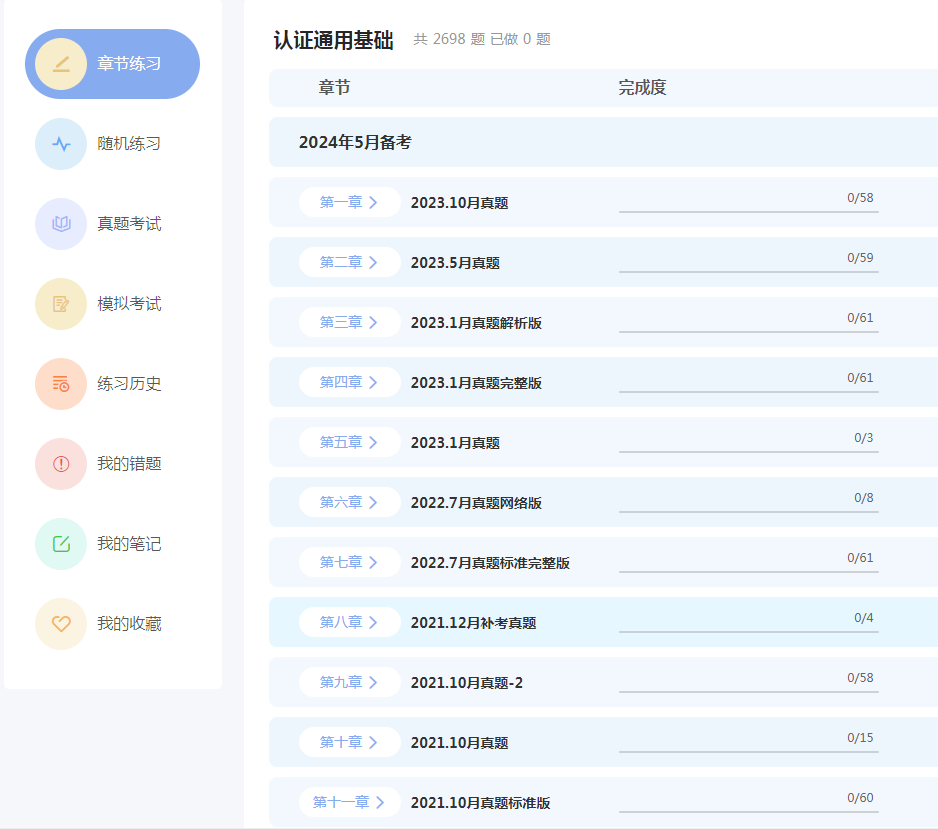Click the 认证通用基础 page title

[x=333, y=40]
